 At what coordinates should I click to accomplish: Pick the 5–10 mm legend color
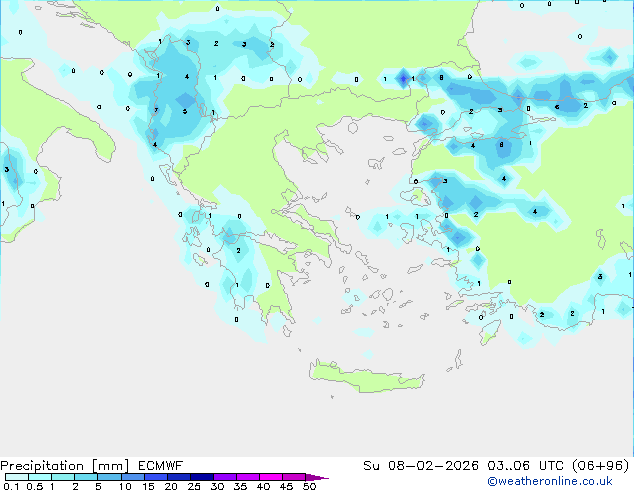coord(109,477)
